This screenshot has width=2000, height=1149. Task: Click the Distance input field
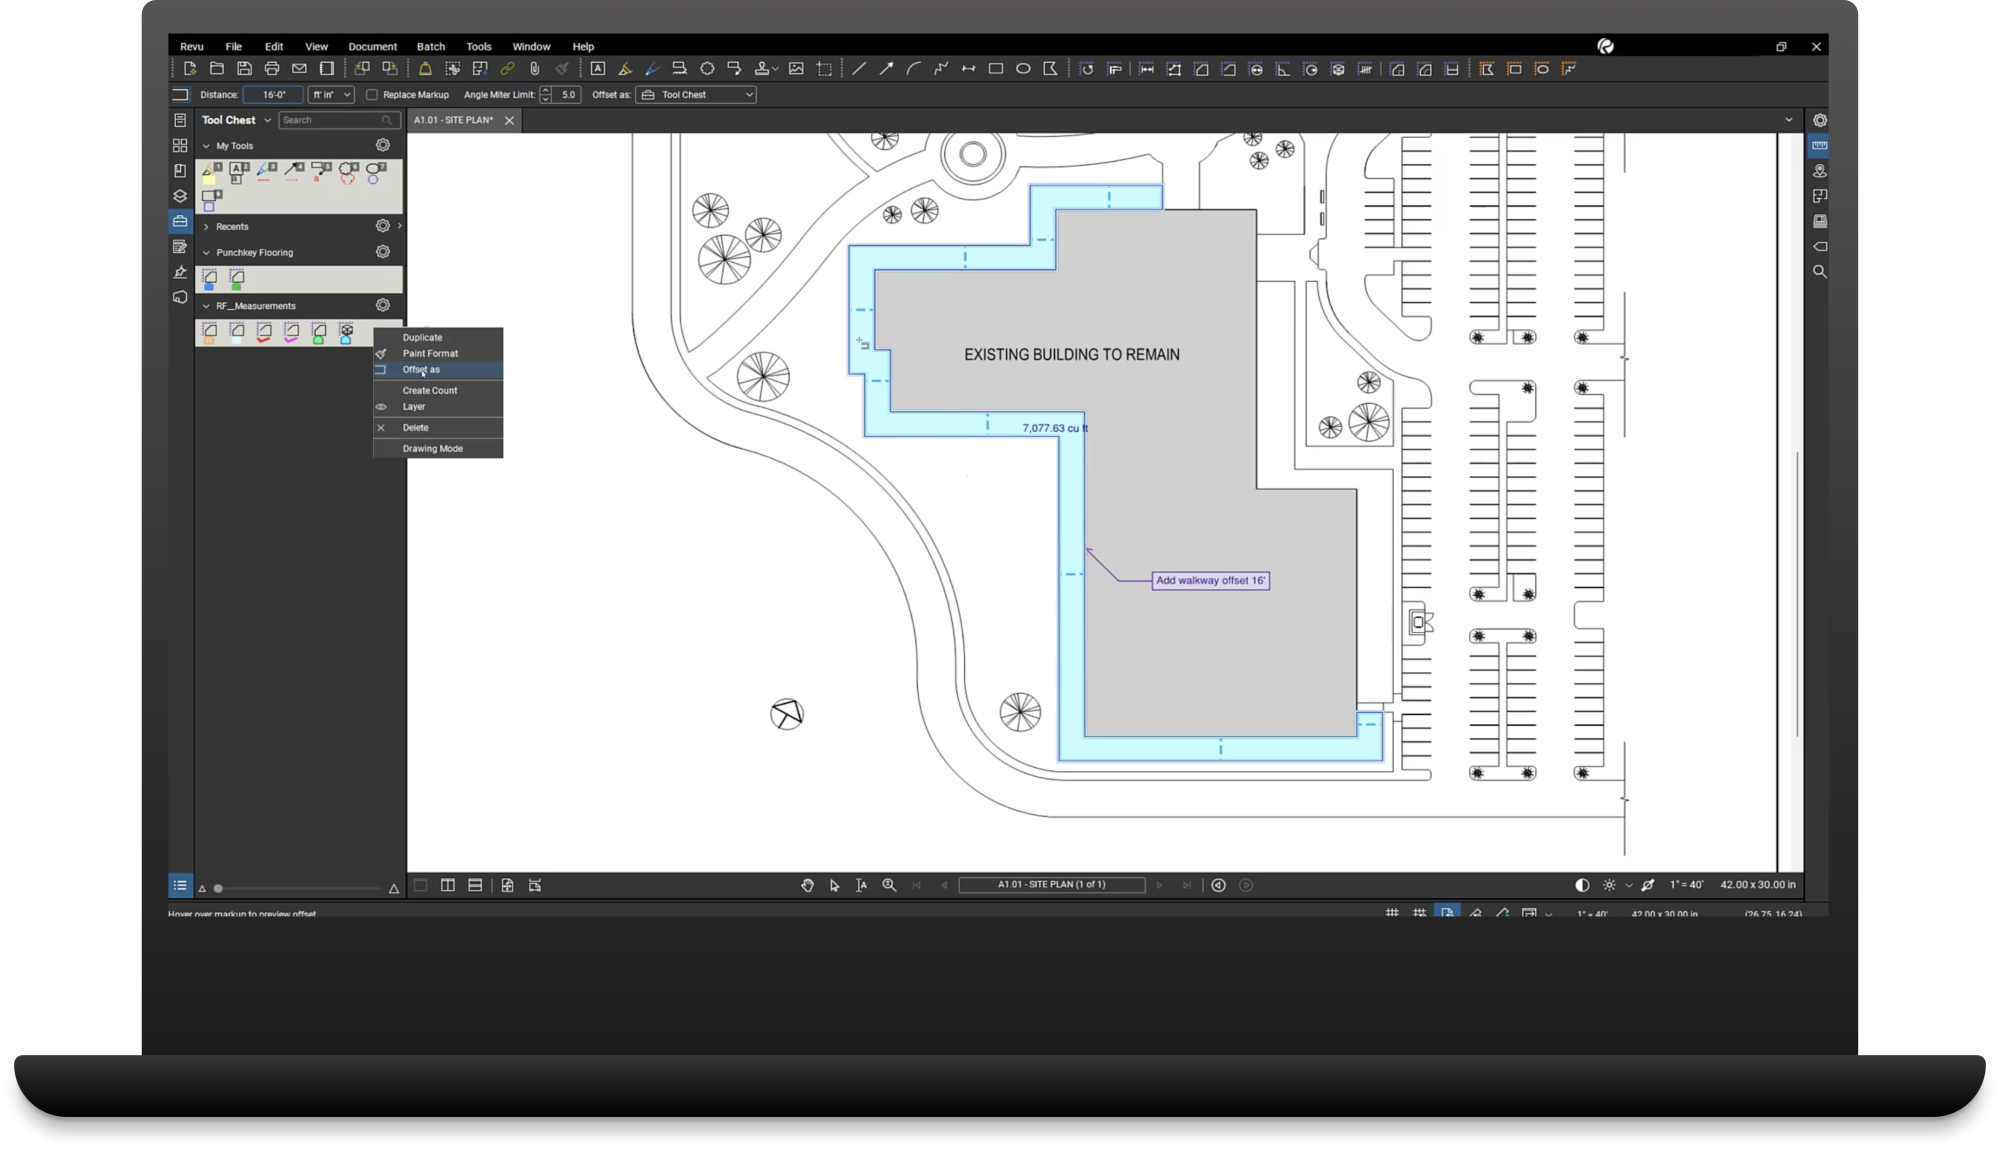(x=273, y=95)
